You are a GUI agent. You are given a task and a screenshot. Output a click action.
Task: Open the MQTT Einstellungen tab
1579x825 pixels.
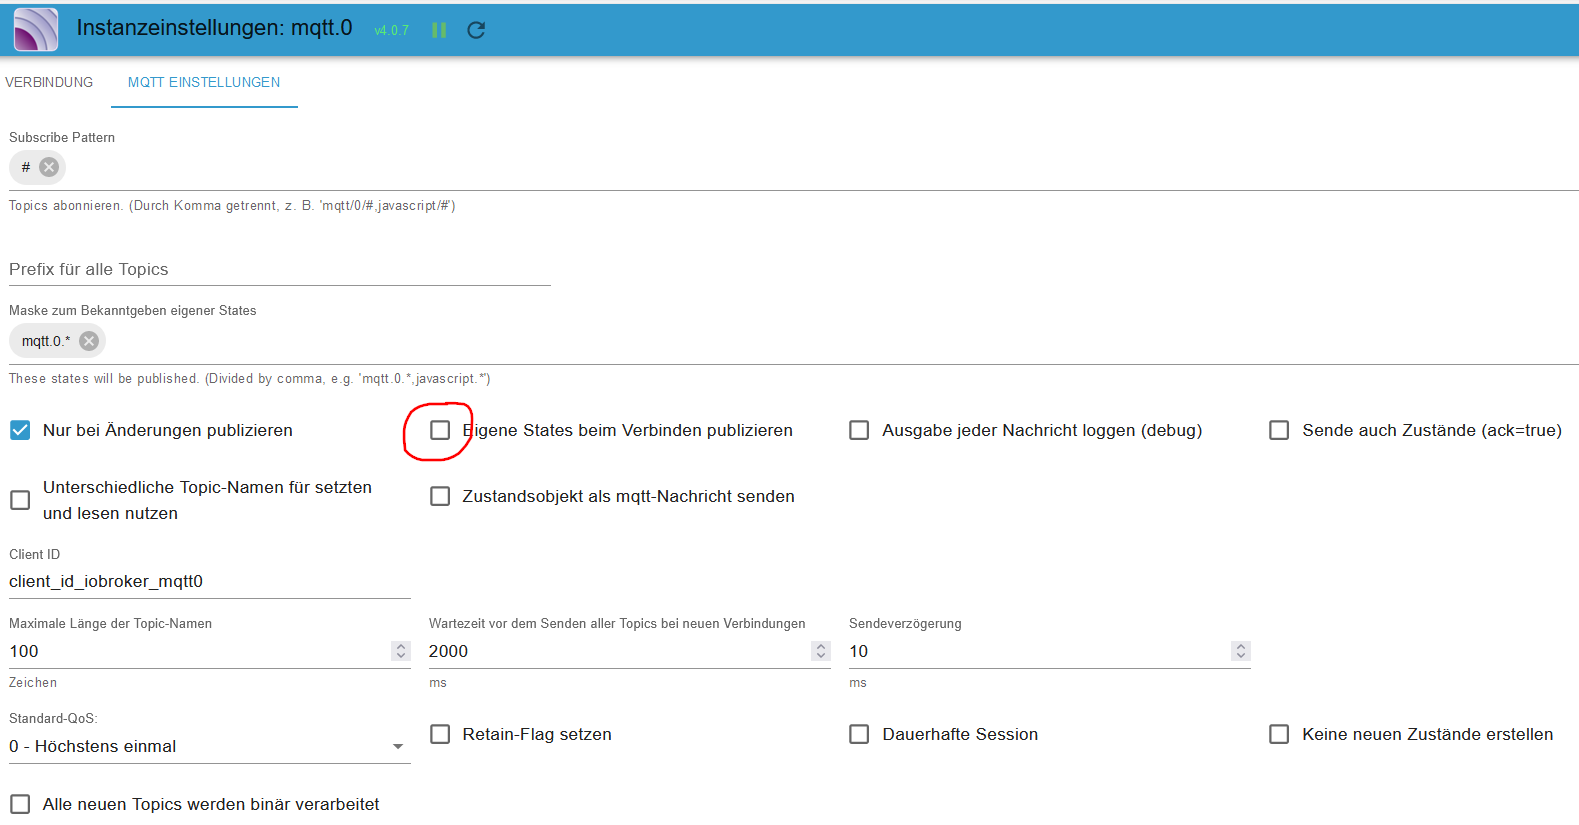pos(204,82)
